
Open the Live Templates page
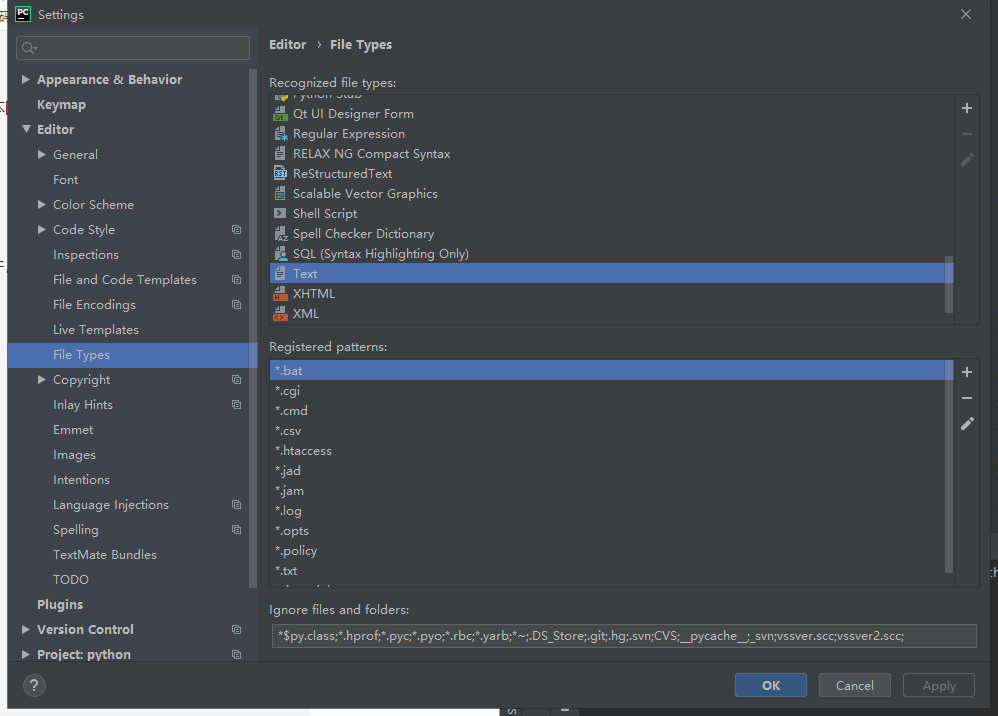(95, 330)
